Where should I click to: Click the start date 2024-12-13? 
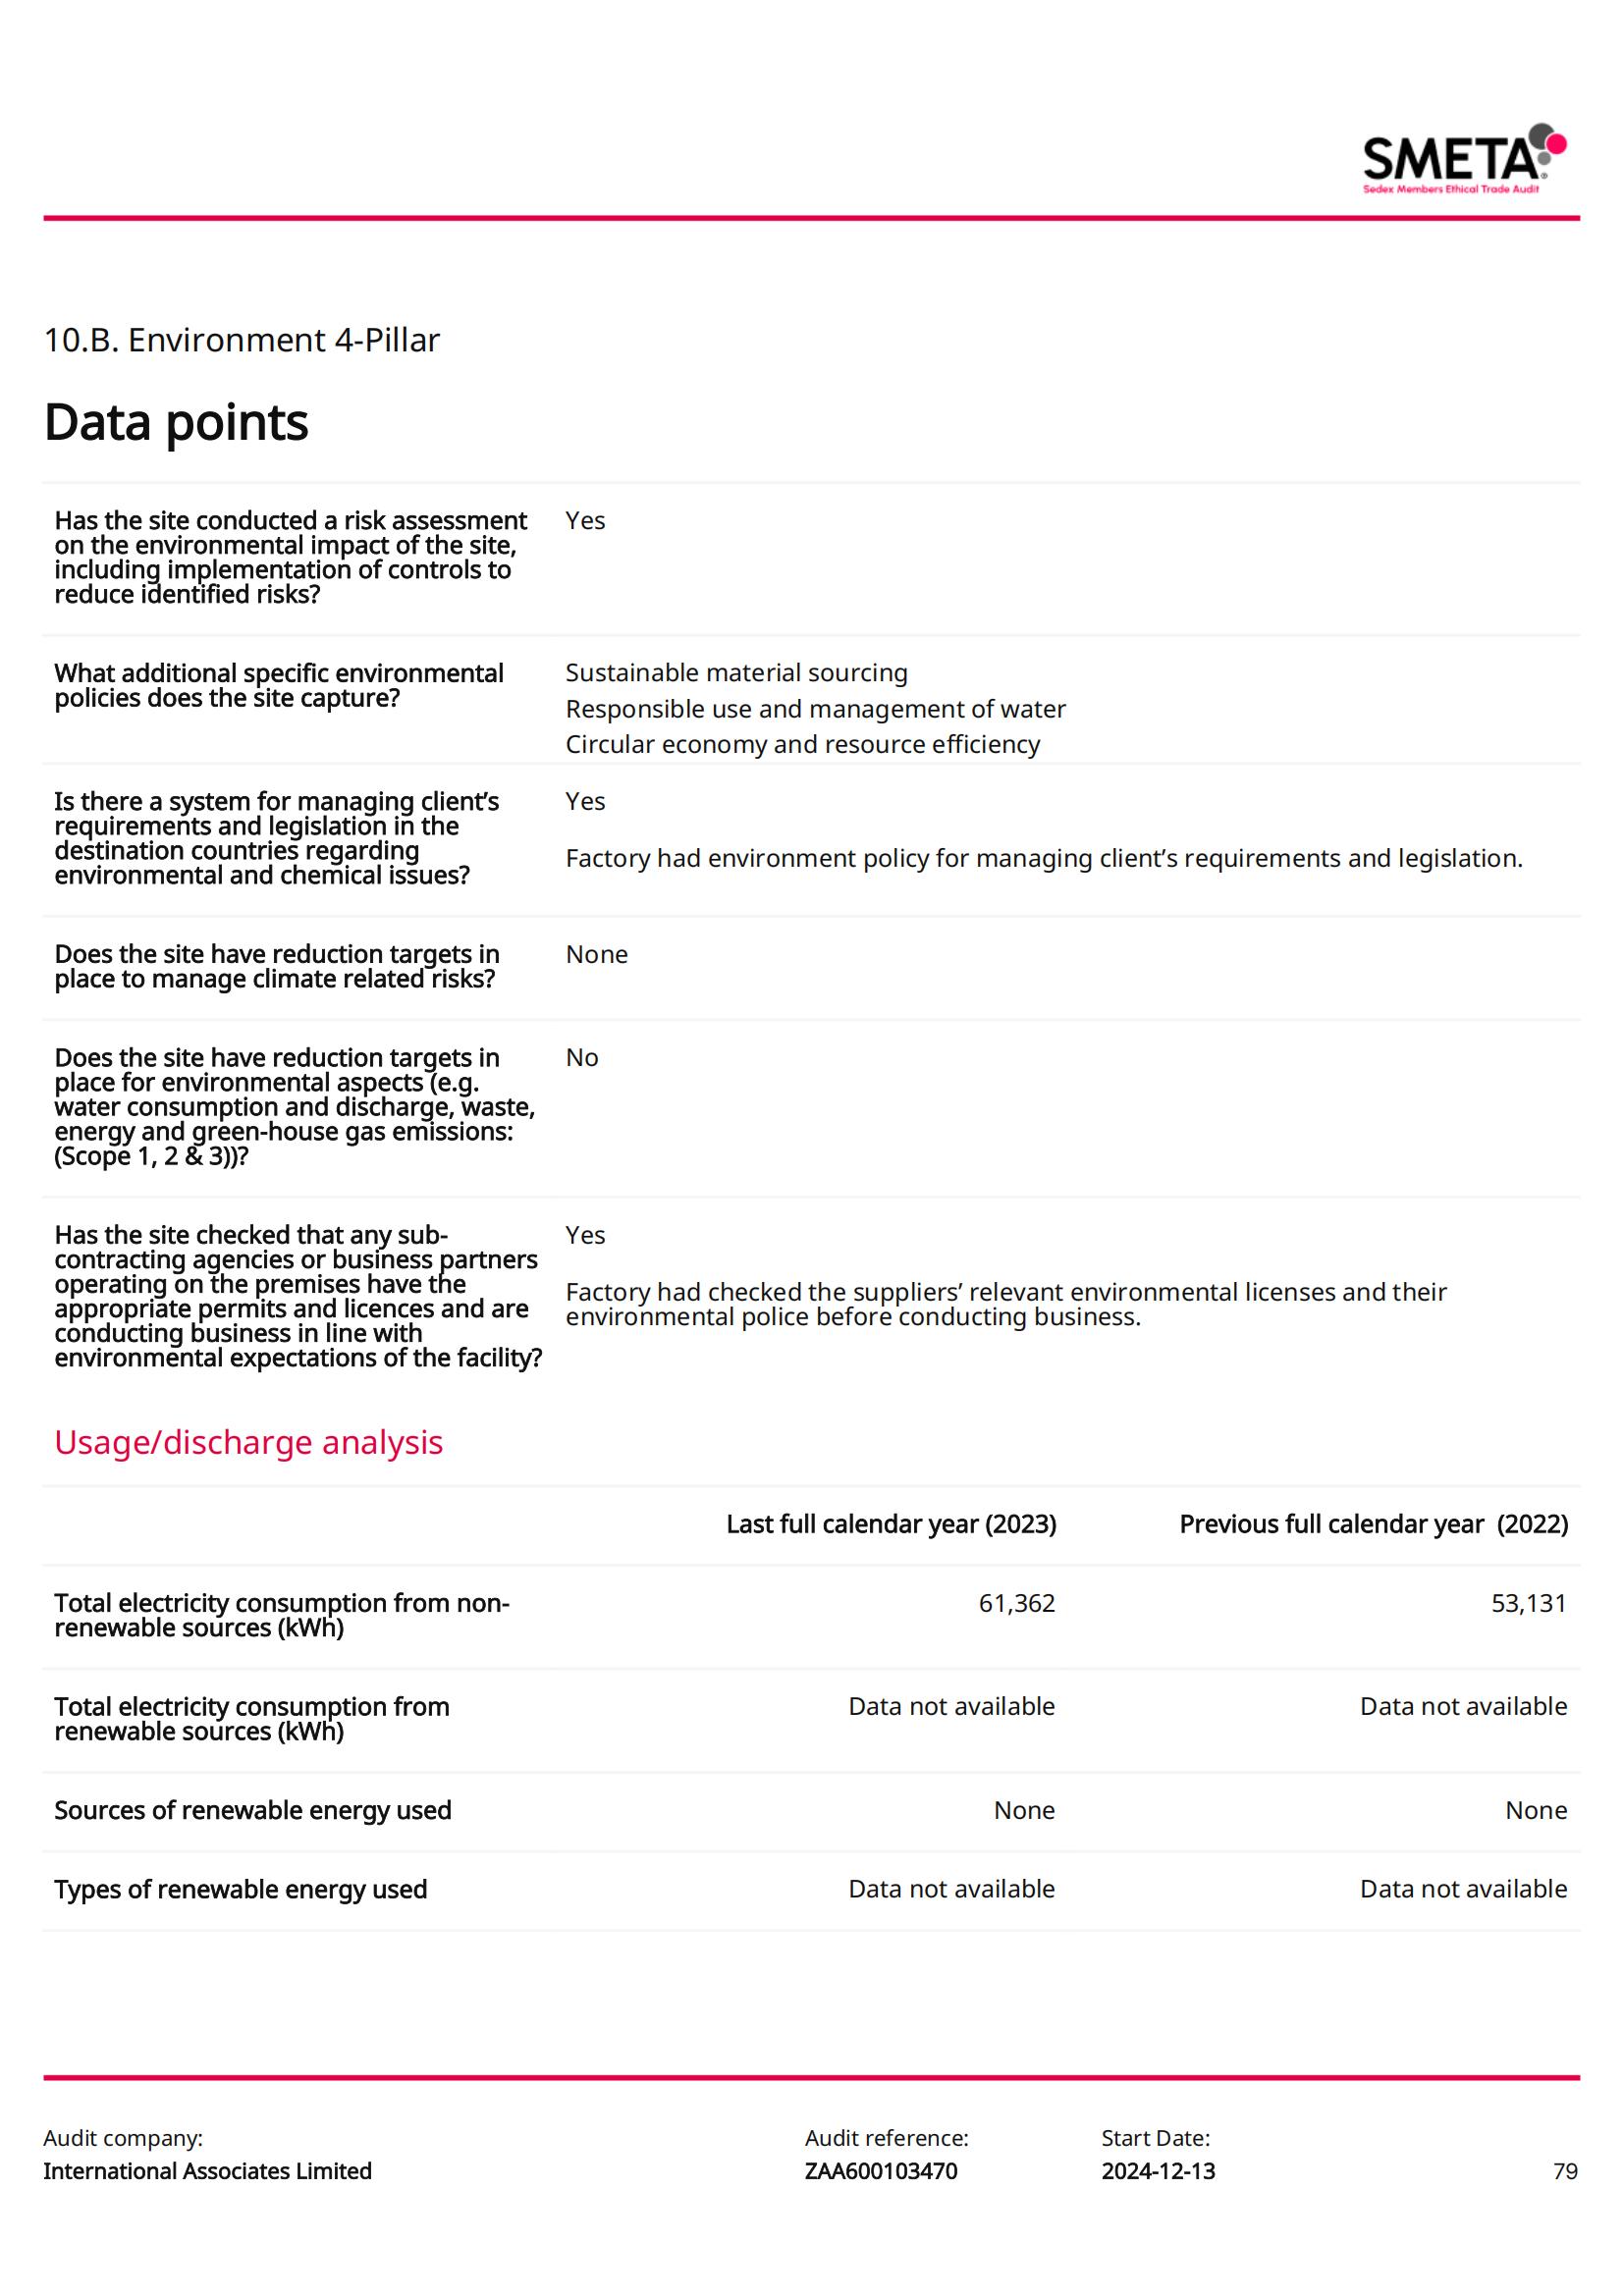[x=1158, y=2171]
